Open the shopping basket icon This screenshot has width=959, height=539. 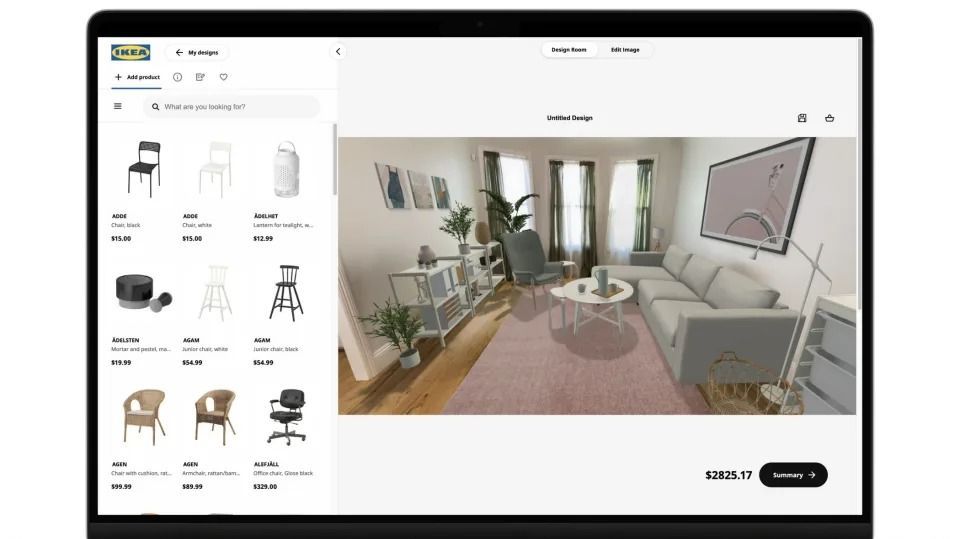[830, 118]
